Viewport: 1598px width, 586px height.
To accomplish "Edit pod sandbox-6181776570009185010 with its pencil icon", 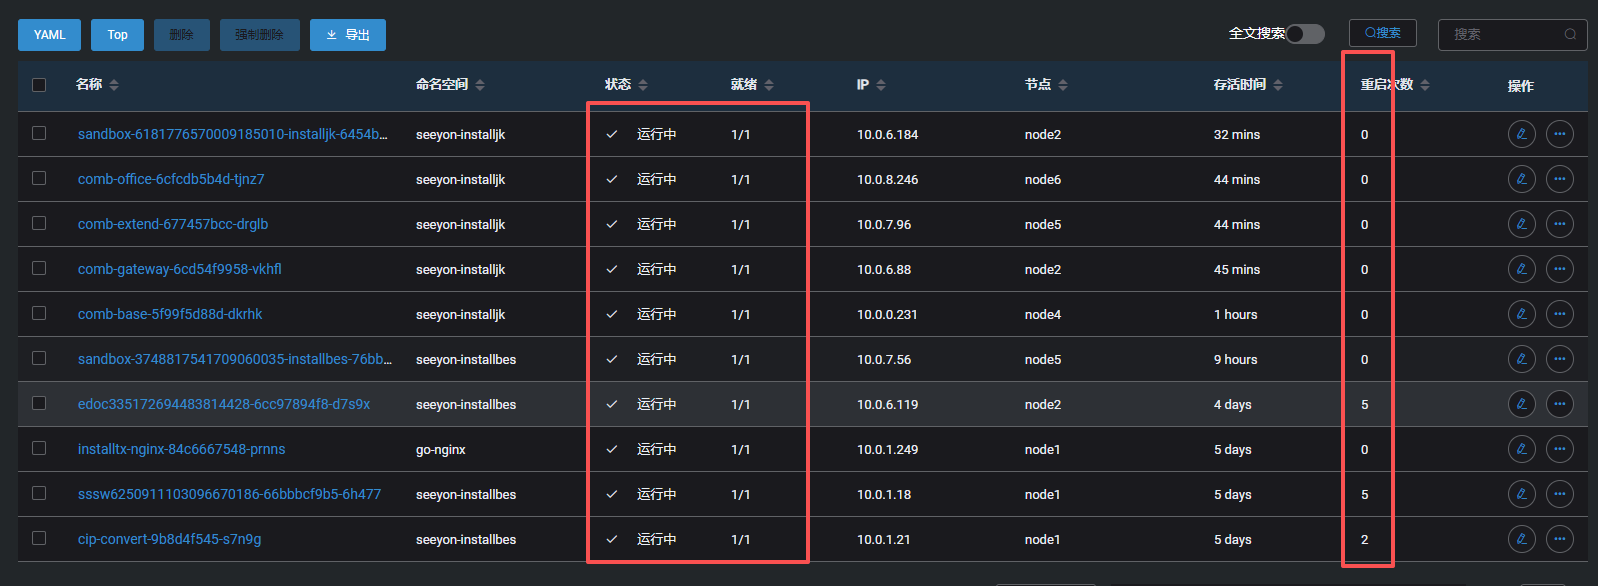I will click(1521, 134).
